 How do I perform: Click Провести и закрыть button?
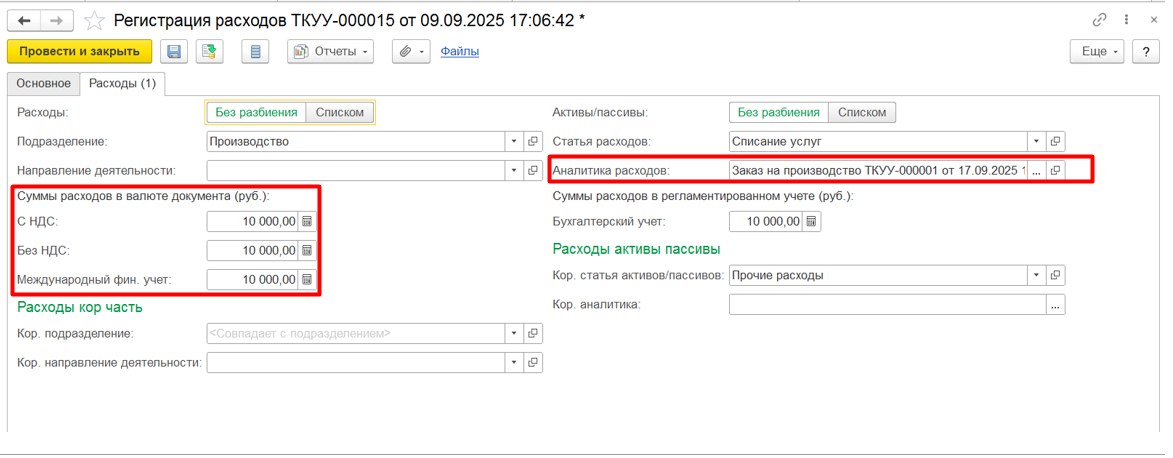click(79, 52)
